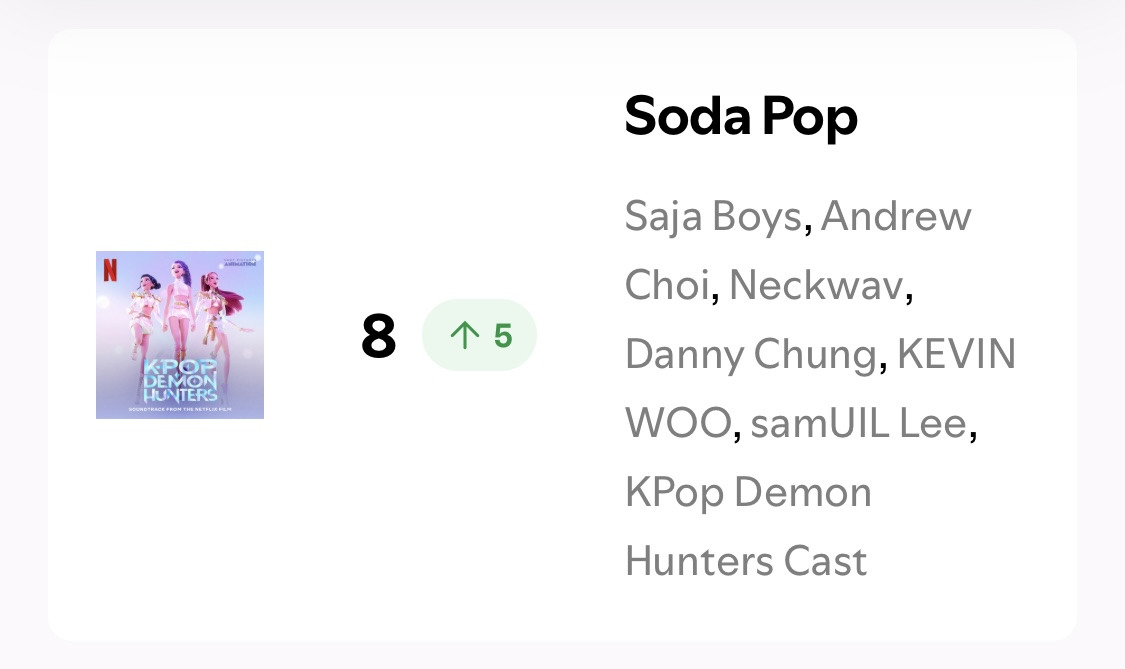The height and width of the screenshot is (669, 1125).
Task: Click the word KEVIN in artist list
Action: (956, 354)
